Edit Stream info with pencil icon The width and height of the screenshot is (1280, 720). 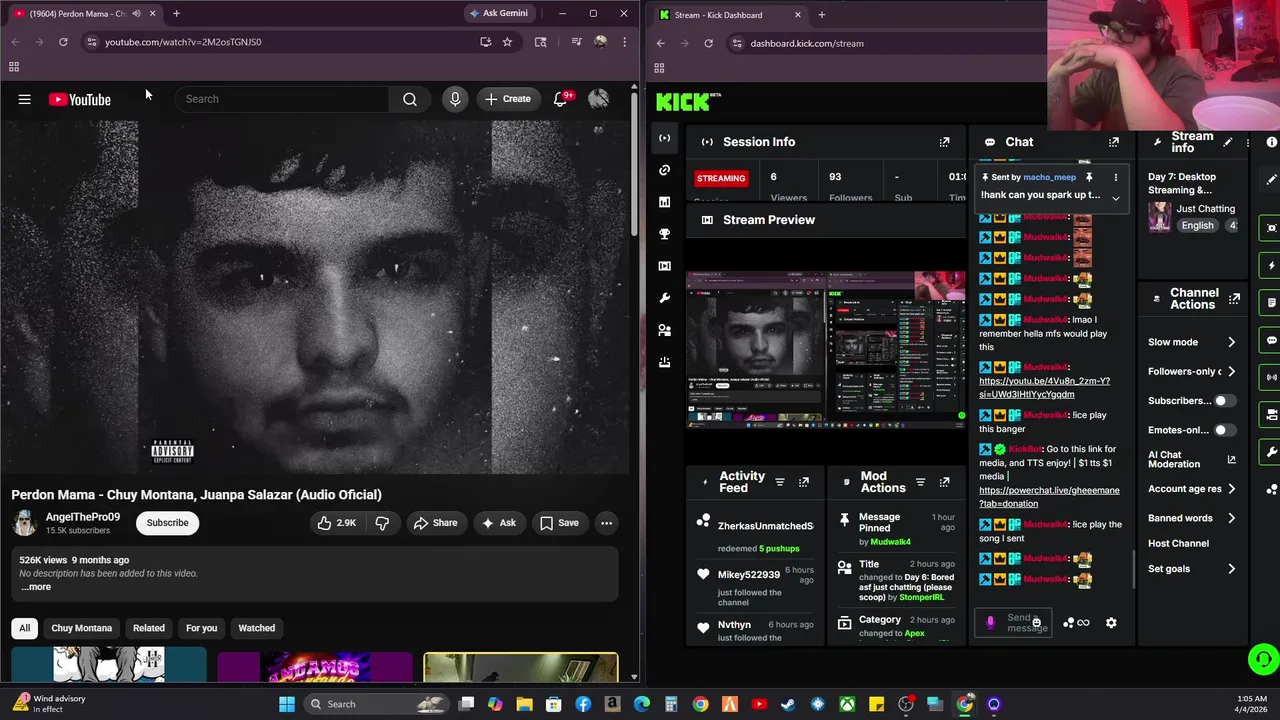1228,142
